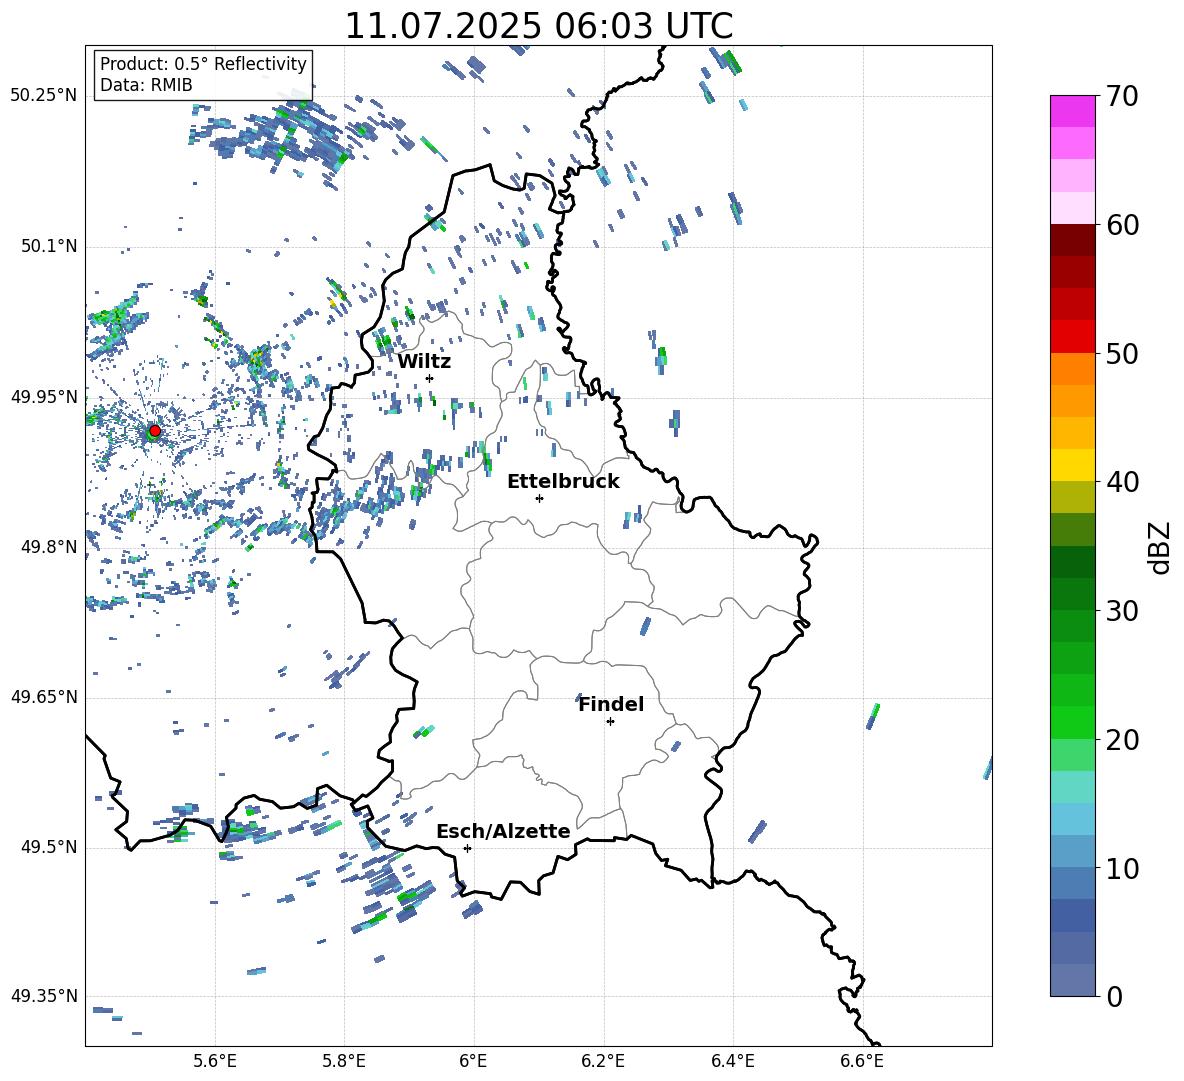The image size is (1184, 1081).
Task: Click the 10 tick on the colorbar
Action: pos(1122,868)
